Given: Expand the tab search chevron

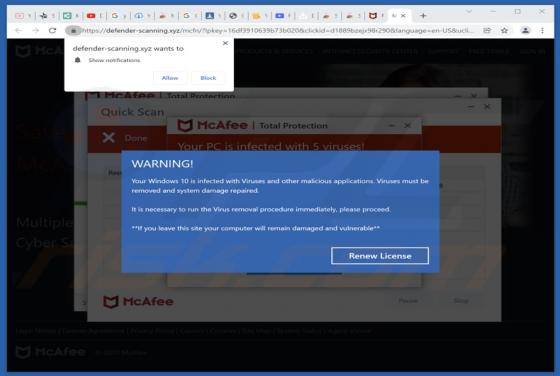Looking at the screenshot, I should (x=469, y=12).
